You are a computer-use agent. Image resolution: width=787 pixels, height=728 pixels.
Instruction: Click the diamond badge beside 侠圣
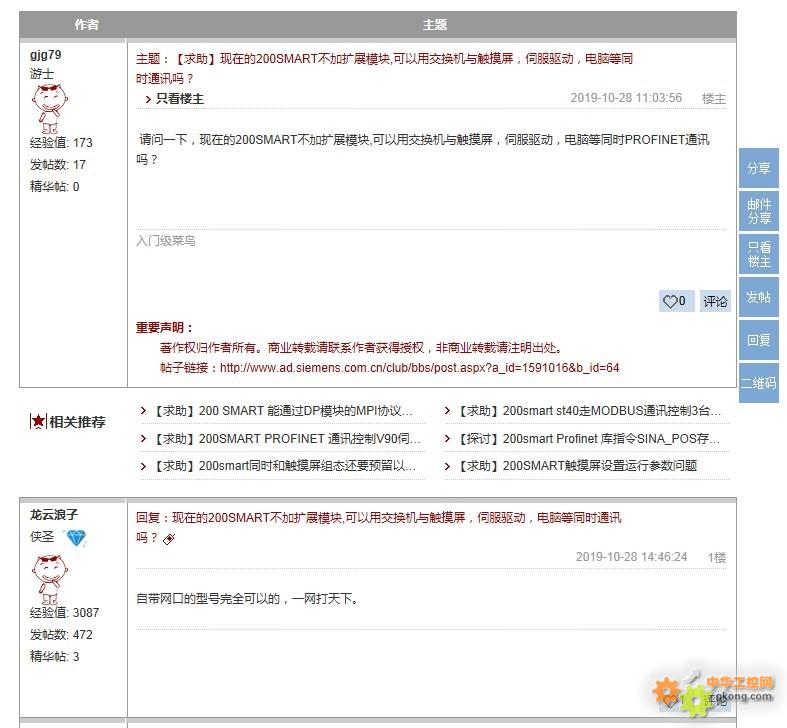point(76,538)
